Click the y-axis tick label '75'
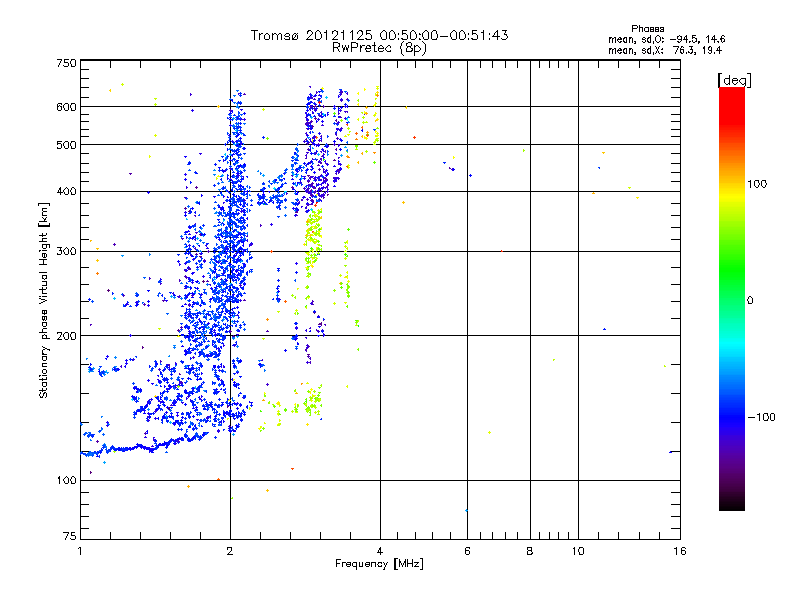The width and height of the screenshot is (800, 600). point(70,536)
